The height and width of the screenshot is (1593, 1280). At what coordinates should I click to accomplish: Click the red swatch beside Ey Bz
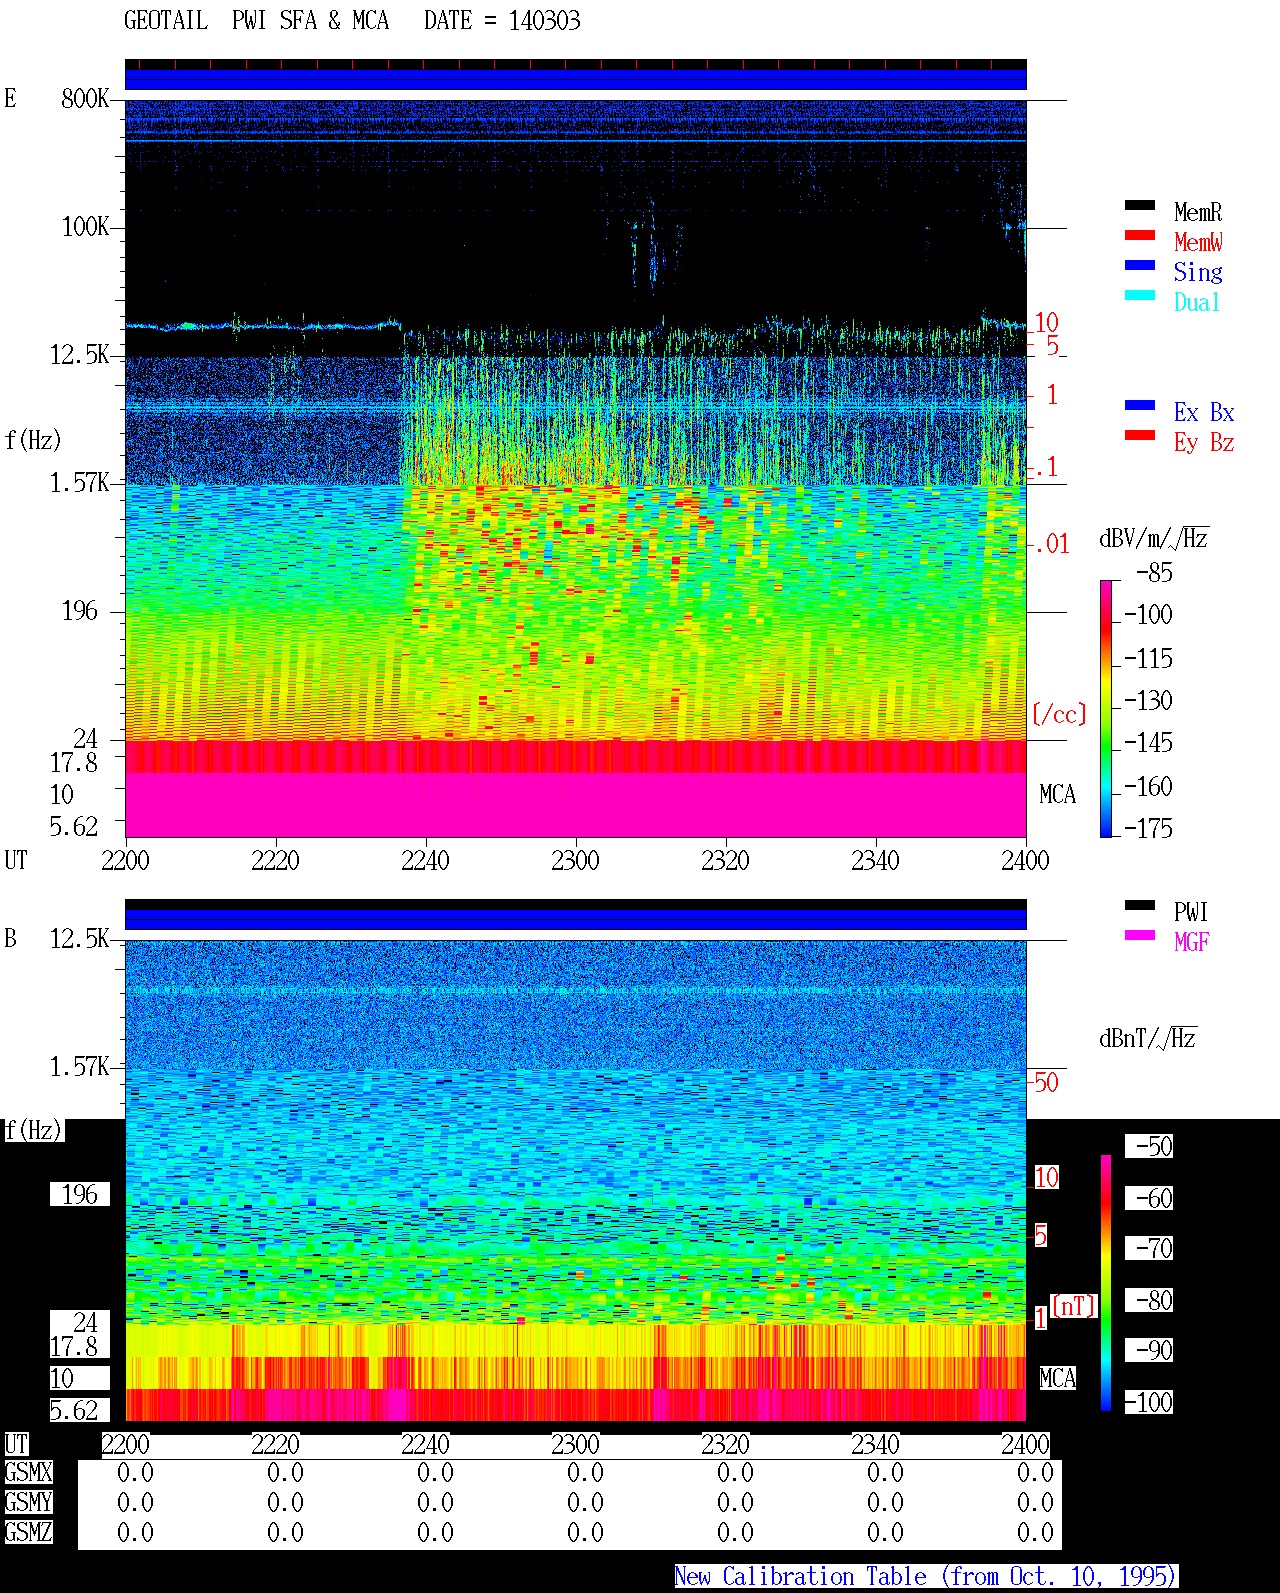(x=1140, y=436)
